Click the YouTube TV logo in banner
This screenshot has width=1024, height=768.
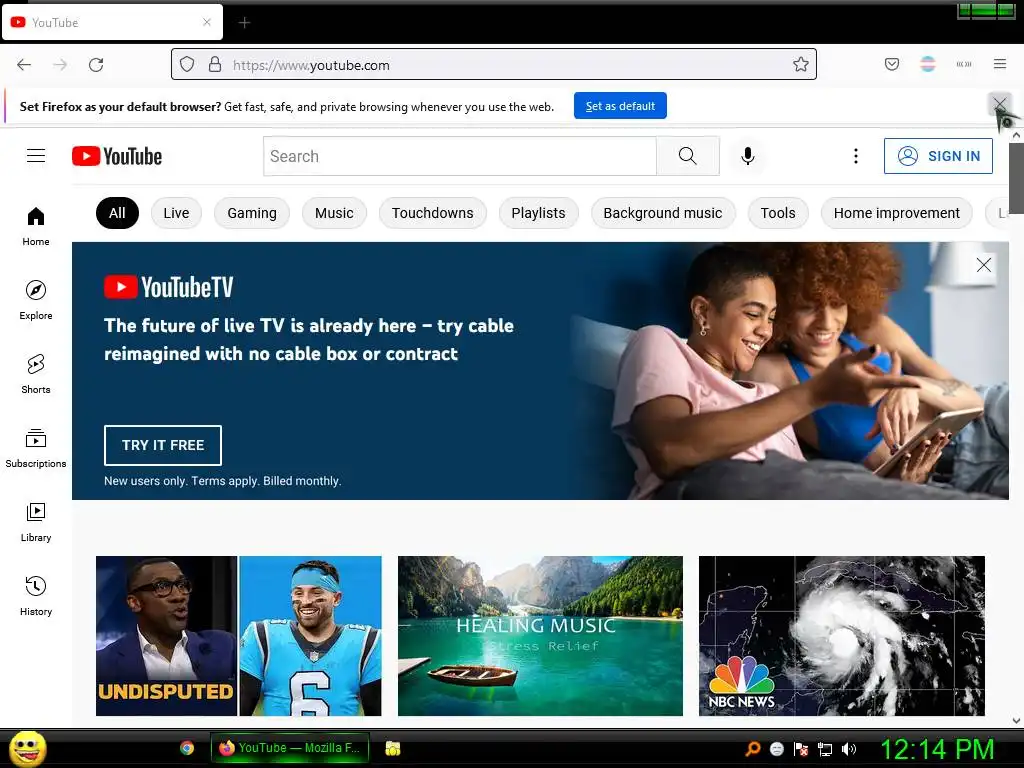(x=168, y=287)
